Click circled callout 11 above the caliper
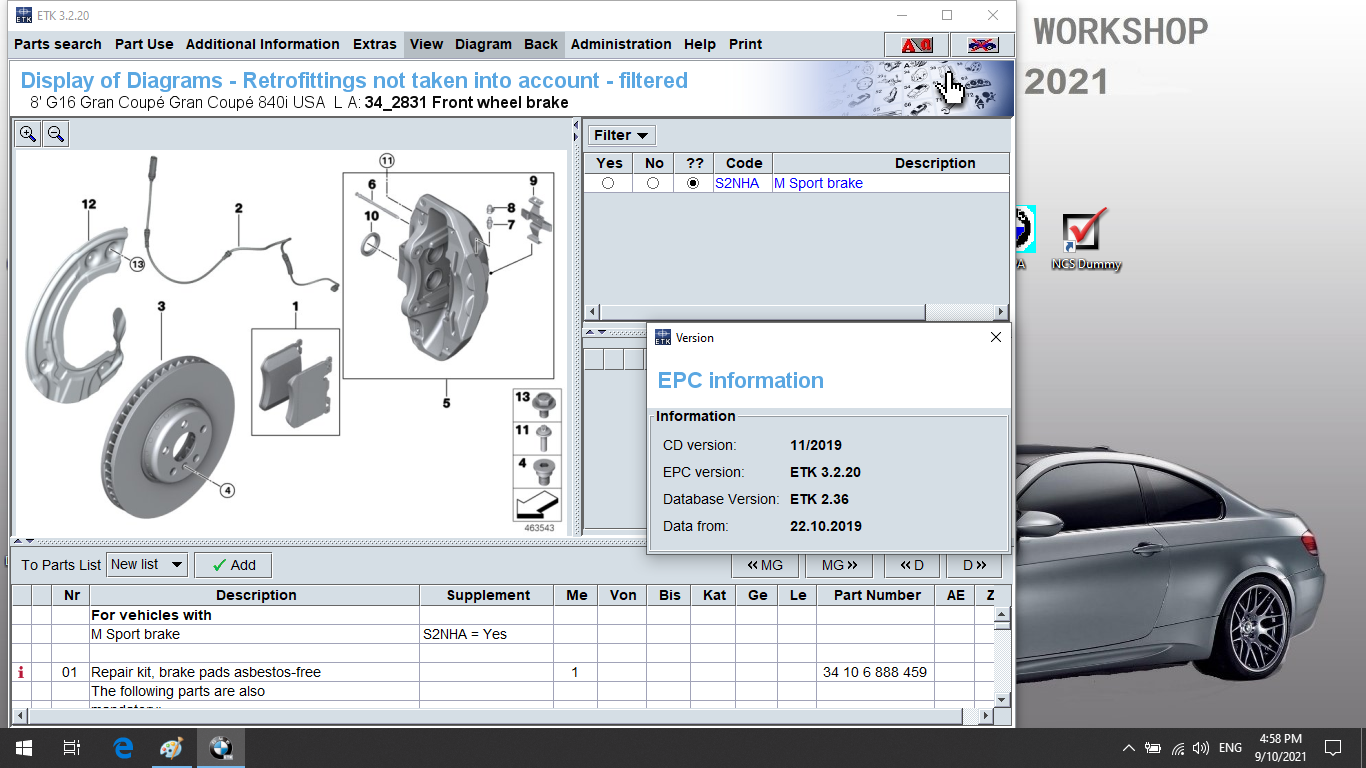This screenshot has height=768, width=1366. tap(387, 160)
